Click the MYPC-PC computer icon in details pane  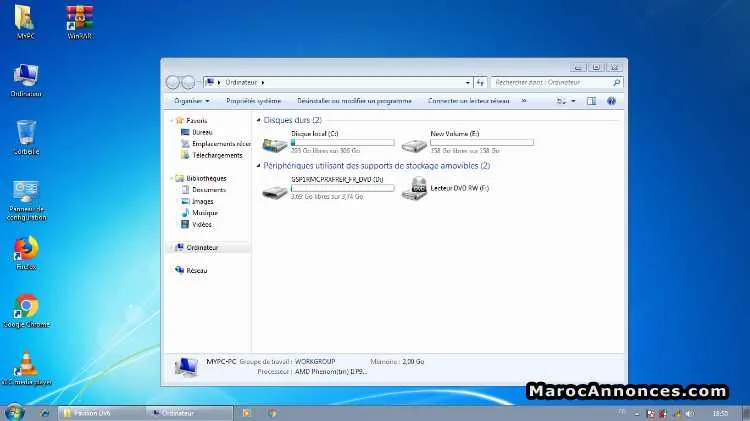click(x=186, y=367)
